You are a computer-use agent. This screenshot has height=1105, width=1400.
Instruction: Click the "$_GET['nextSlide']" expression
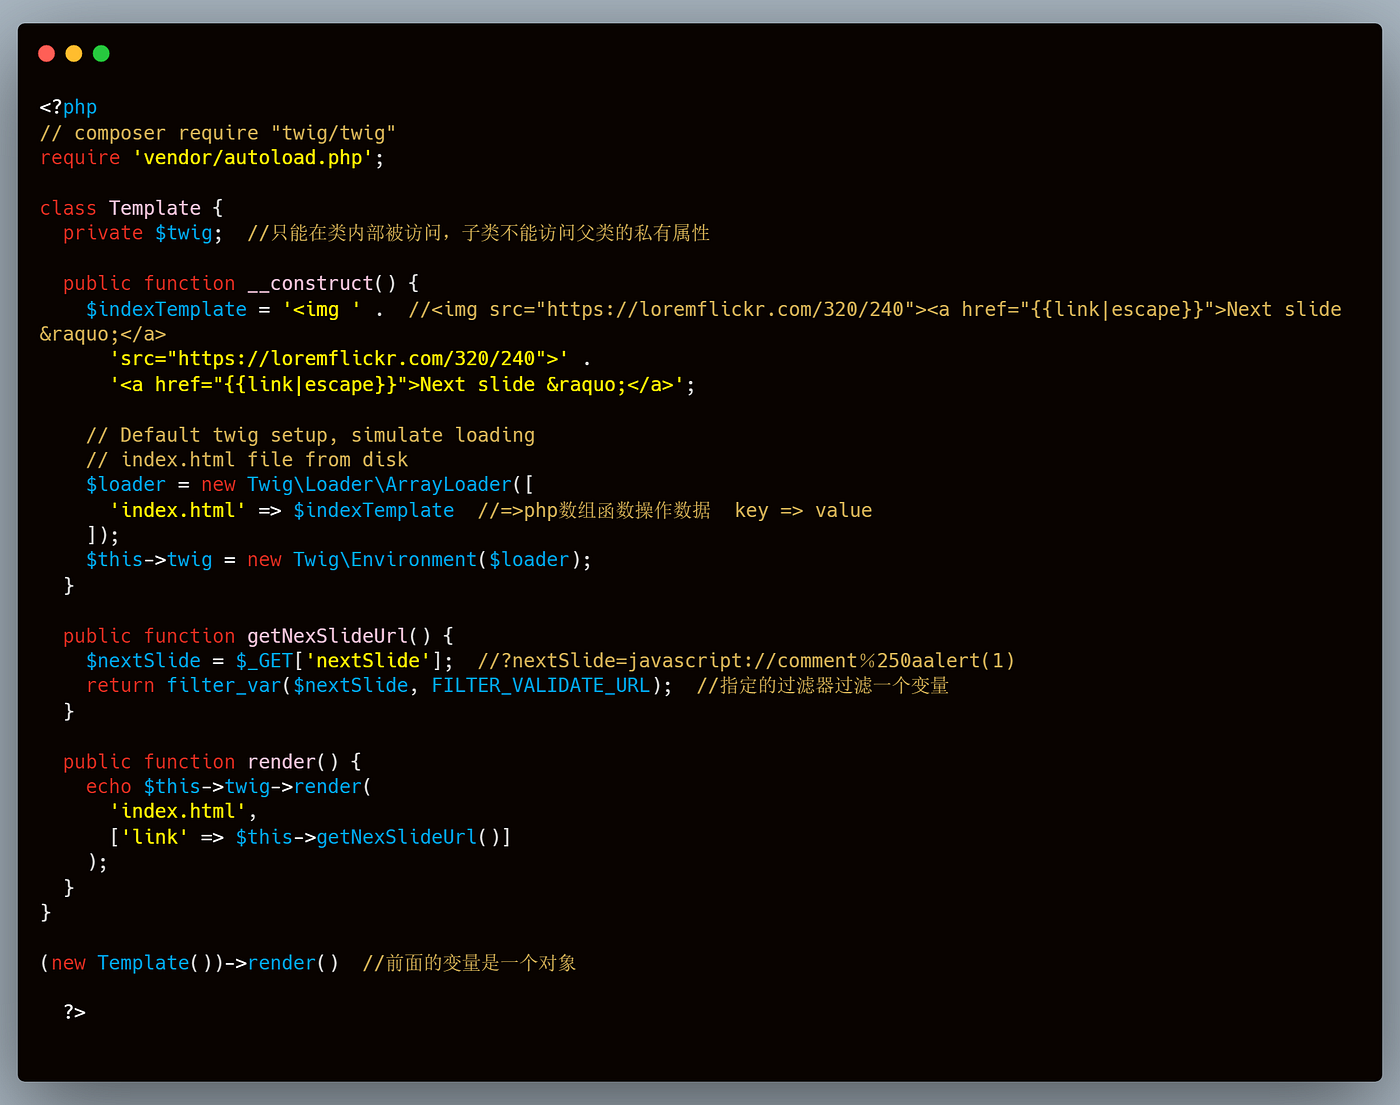click(339, 661)
